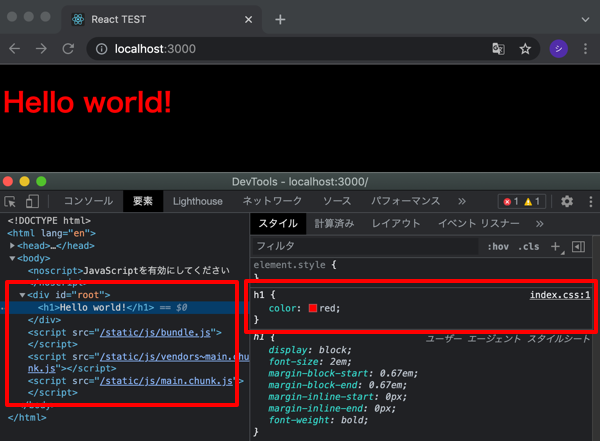Viewport: 600px width, 441px height.
Task: Expand the head element node
Action: pyautogui.click(x=13, y=245)
